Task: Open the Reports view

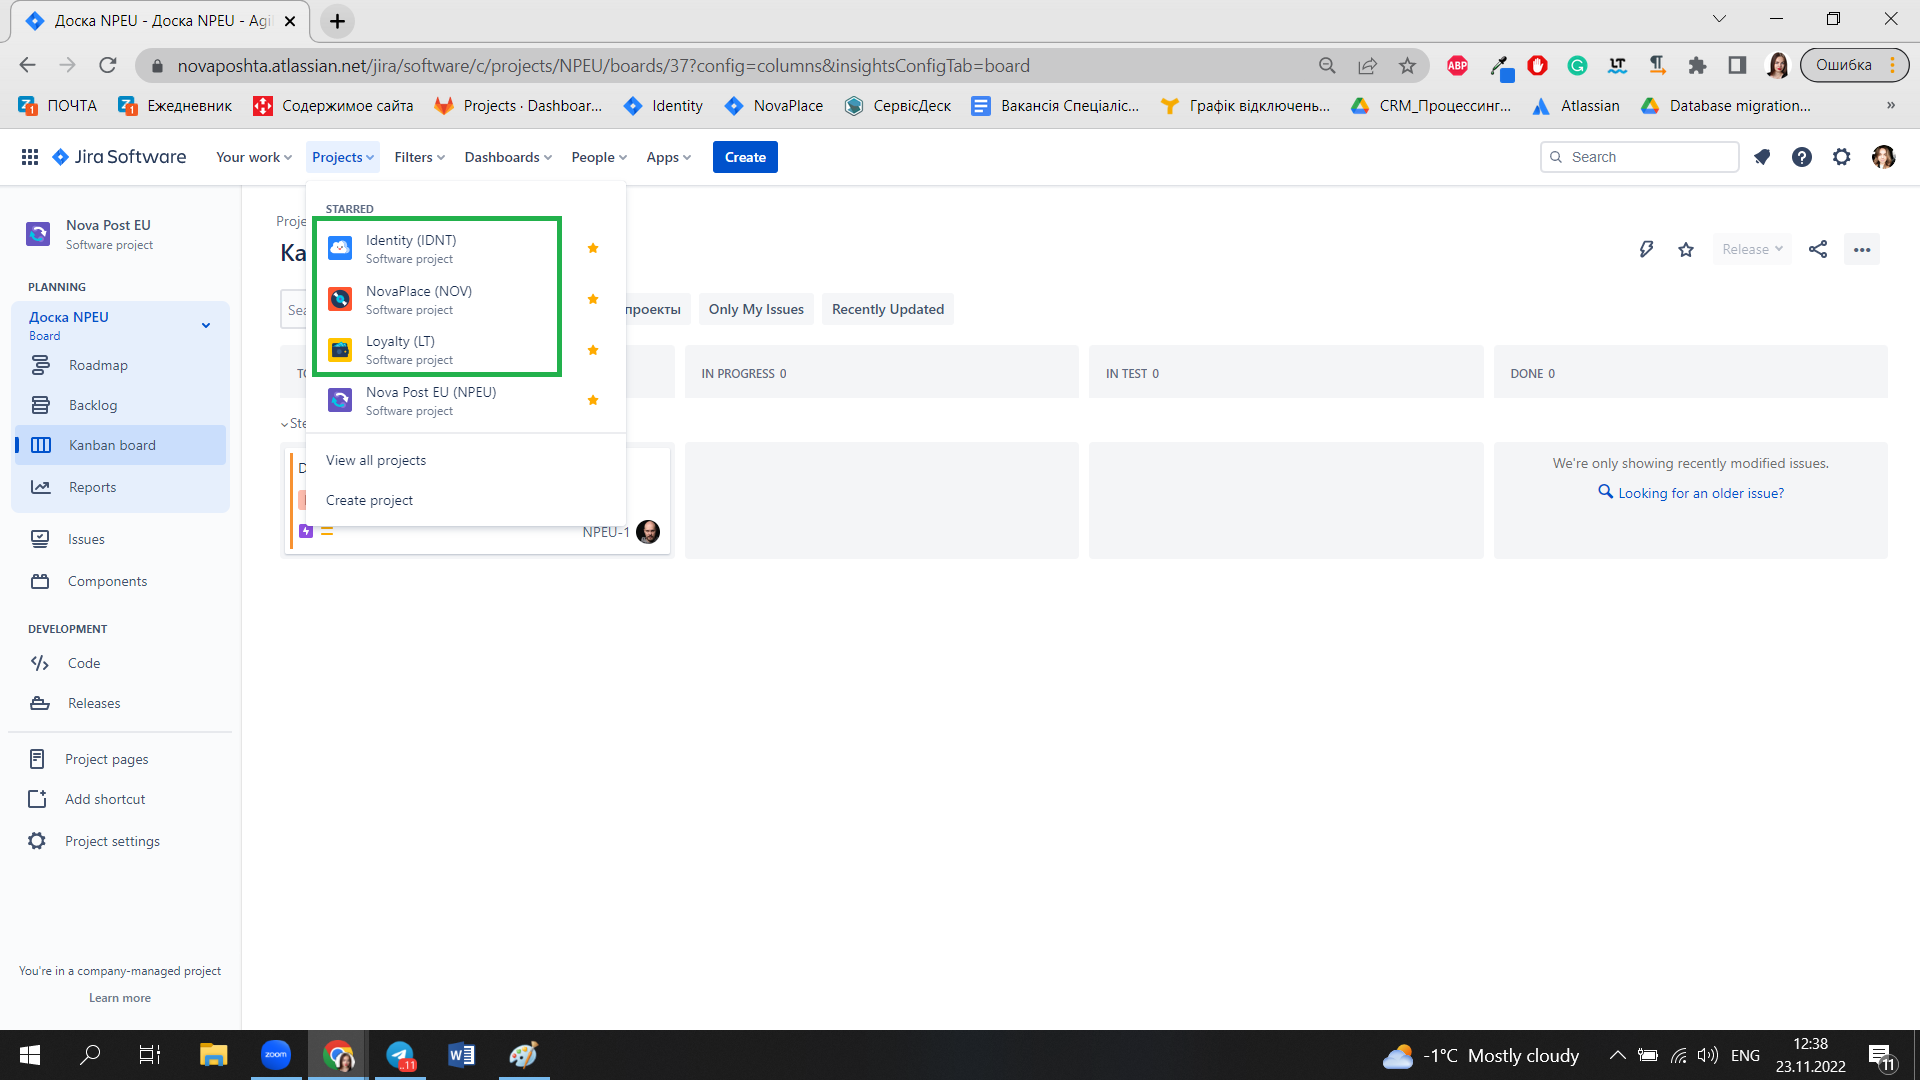Action: 90,487
